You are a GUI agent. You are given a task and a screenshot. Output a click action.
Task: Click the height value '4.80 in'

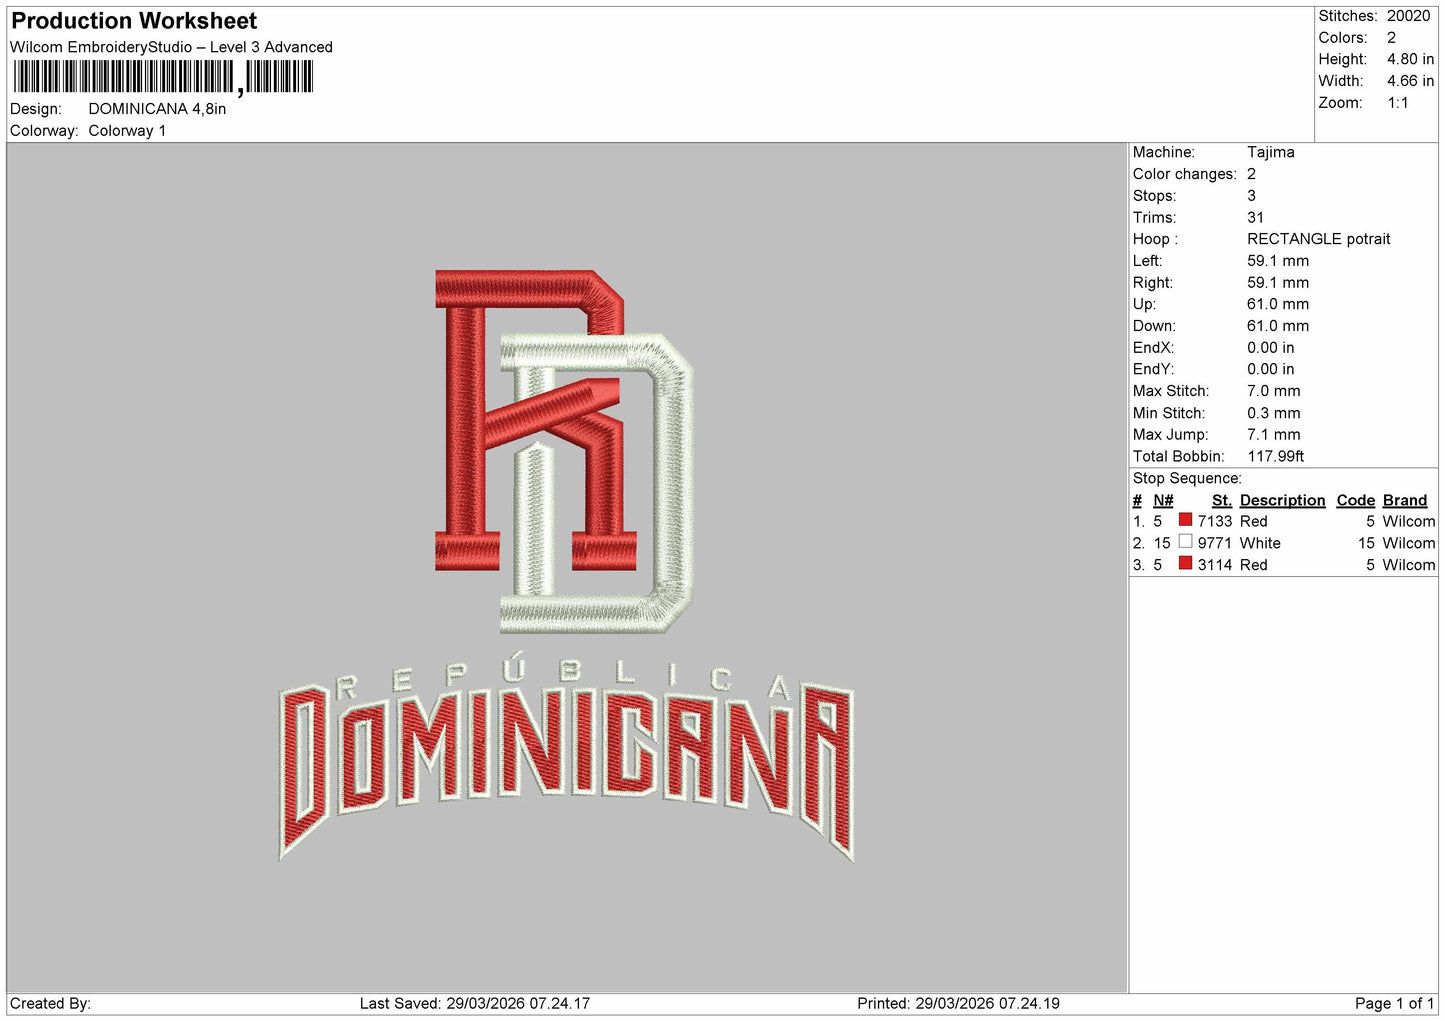click(1410, 59)
